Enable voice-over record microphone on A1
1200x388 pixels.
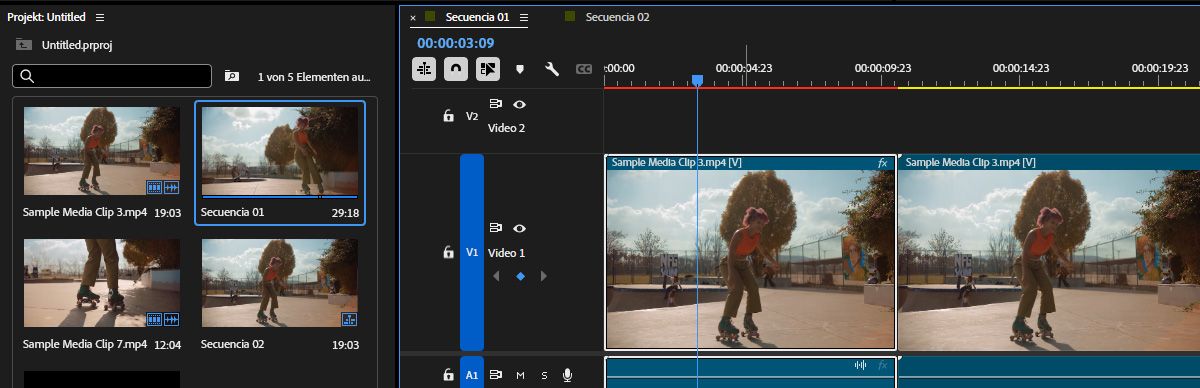pos(567,375)
